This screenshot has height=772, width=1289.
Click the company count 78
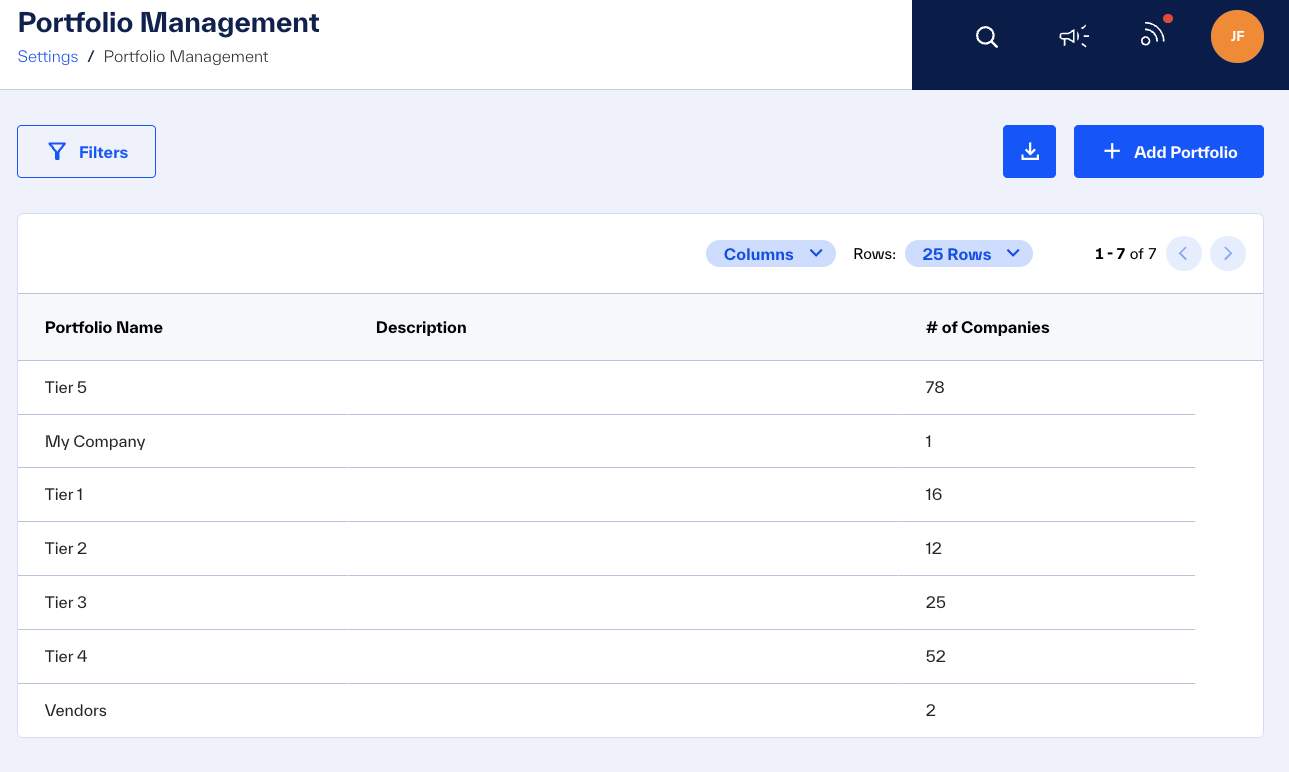point(935,388)
